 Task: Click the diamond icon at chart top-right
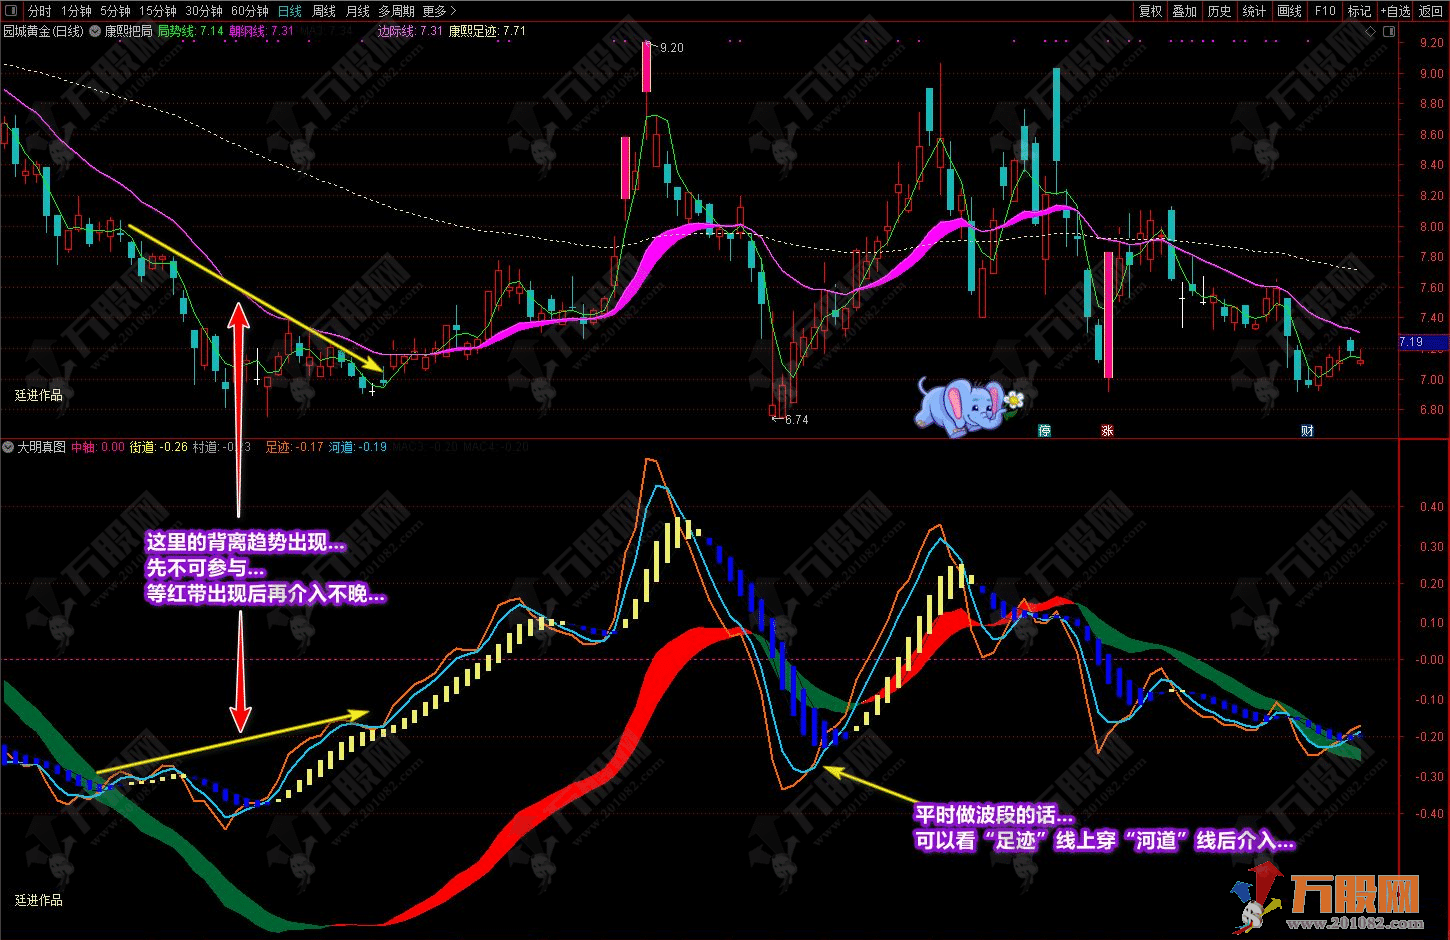coord(1370,31)
